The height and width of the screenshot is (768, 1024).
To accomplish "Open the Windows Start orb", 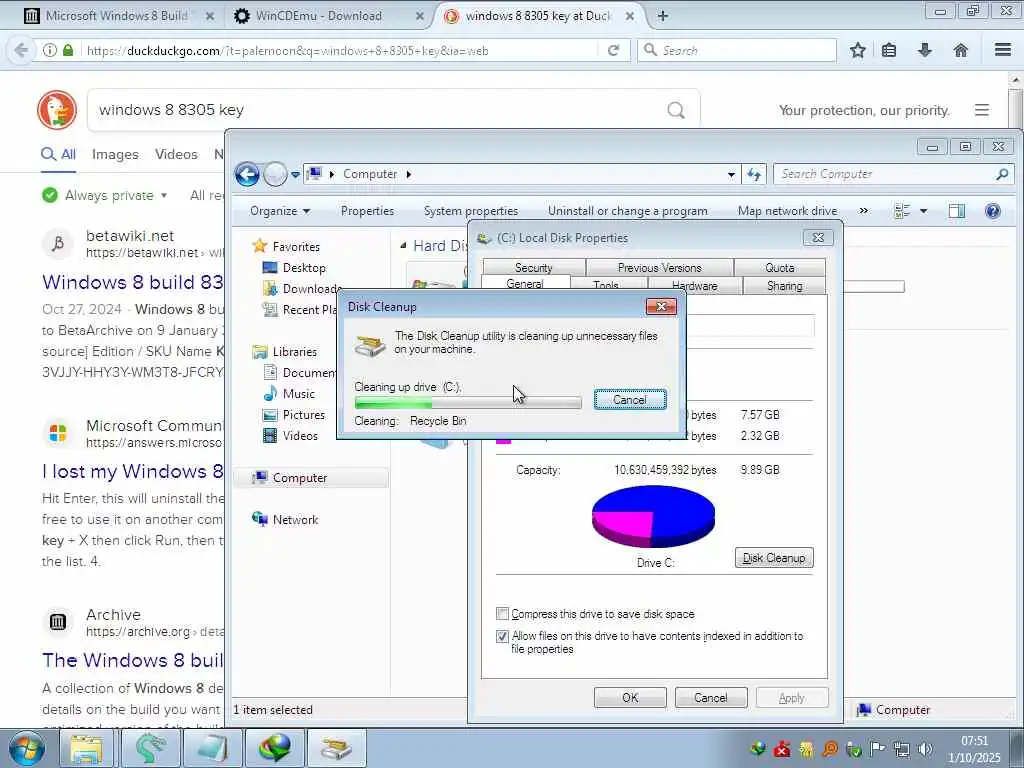I will point(26,748).
